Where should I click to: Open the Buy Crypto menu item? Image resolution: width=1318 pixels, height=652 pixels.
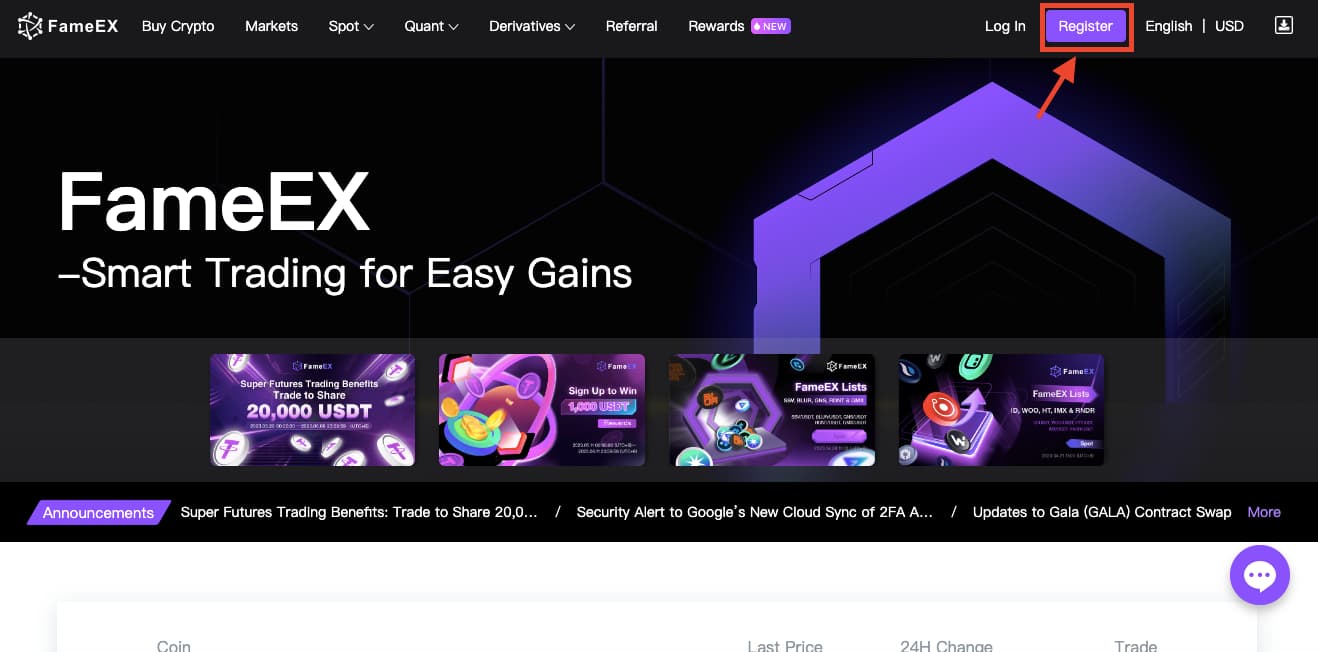[178, 26]
